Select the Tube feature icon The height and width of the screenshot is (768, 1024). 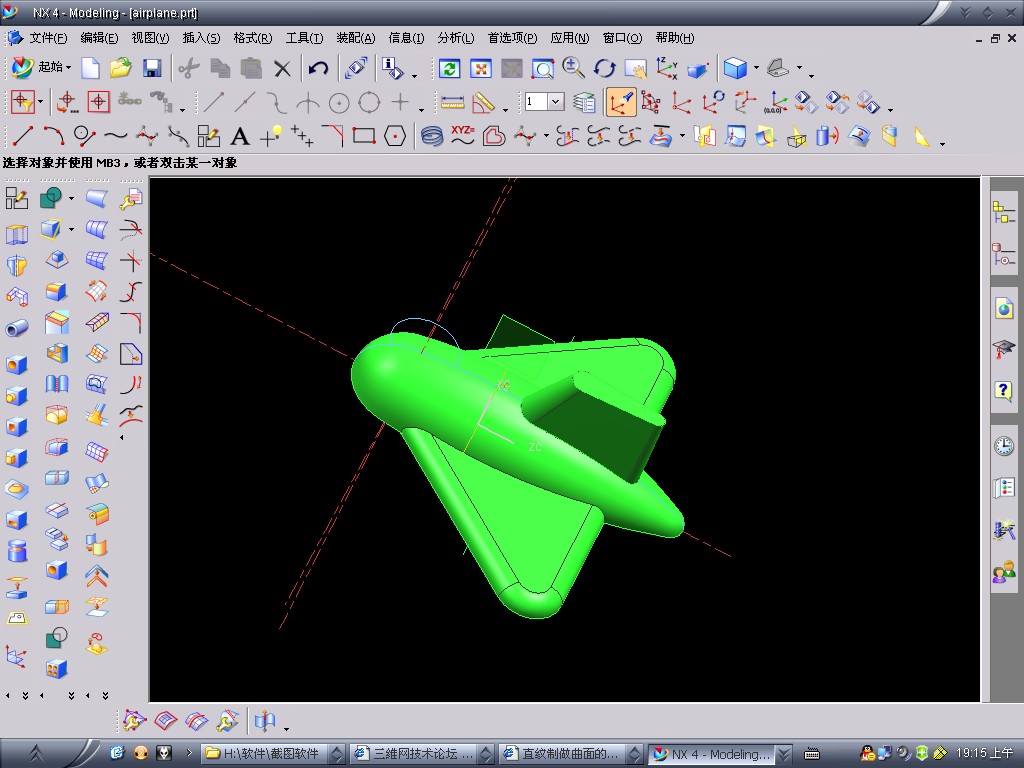16,327
